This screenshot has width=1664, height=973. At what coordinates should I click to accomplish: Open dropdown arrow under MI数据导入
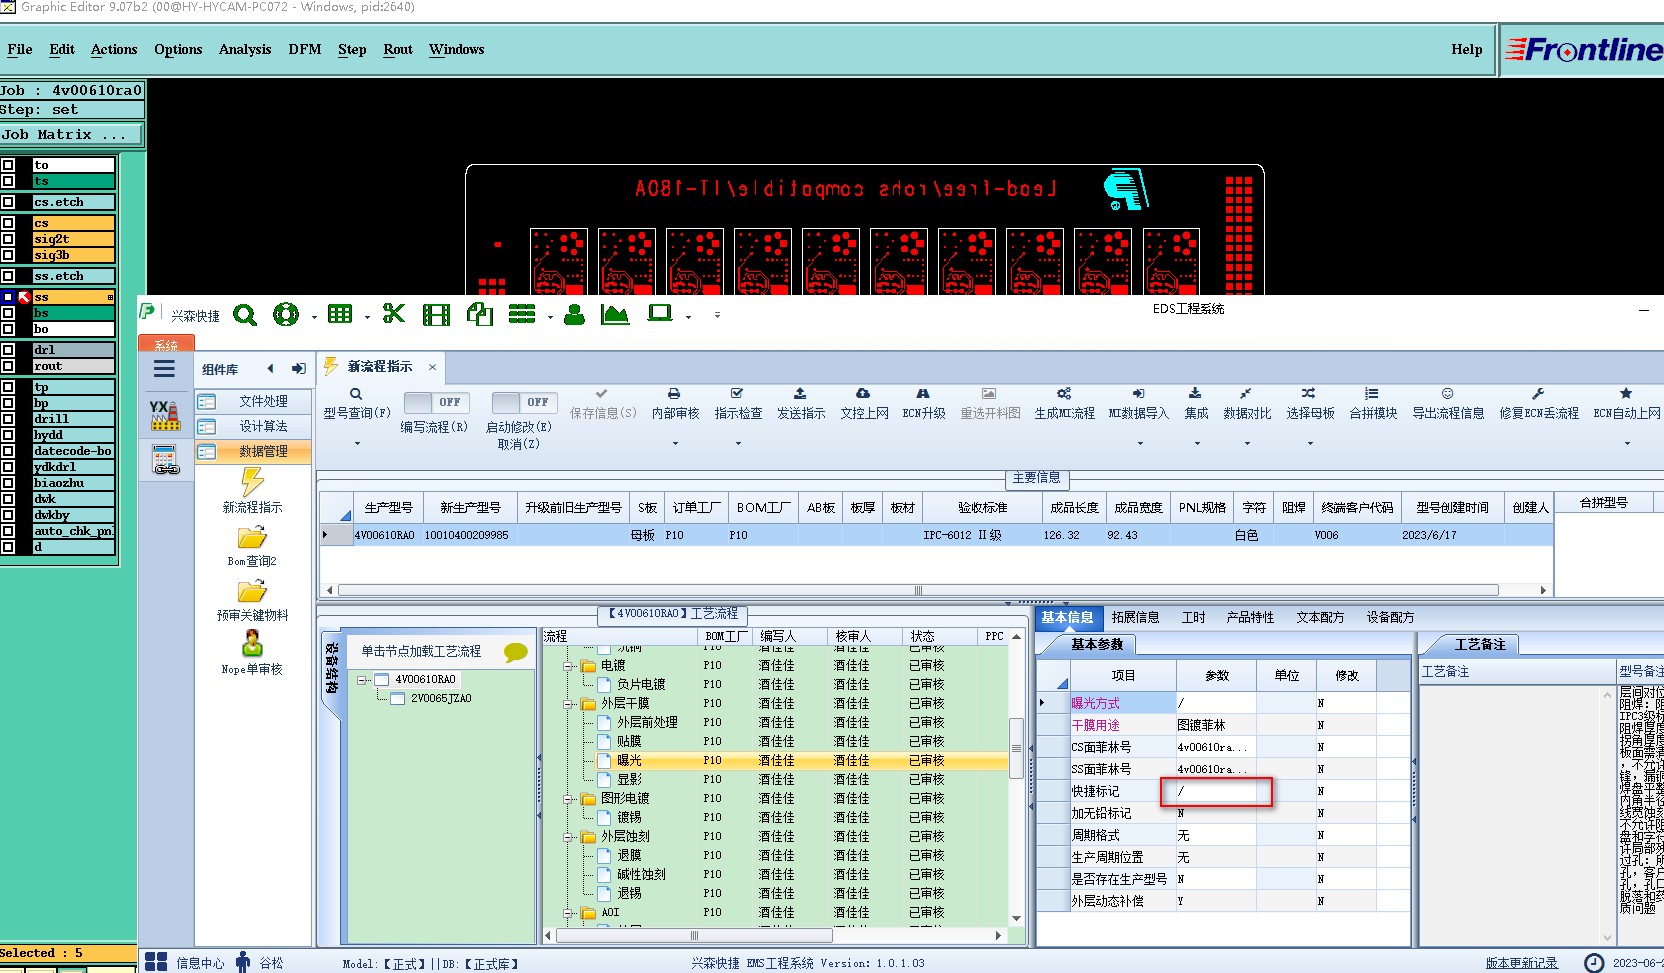(x=1139, y=443)
